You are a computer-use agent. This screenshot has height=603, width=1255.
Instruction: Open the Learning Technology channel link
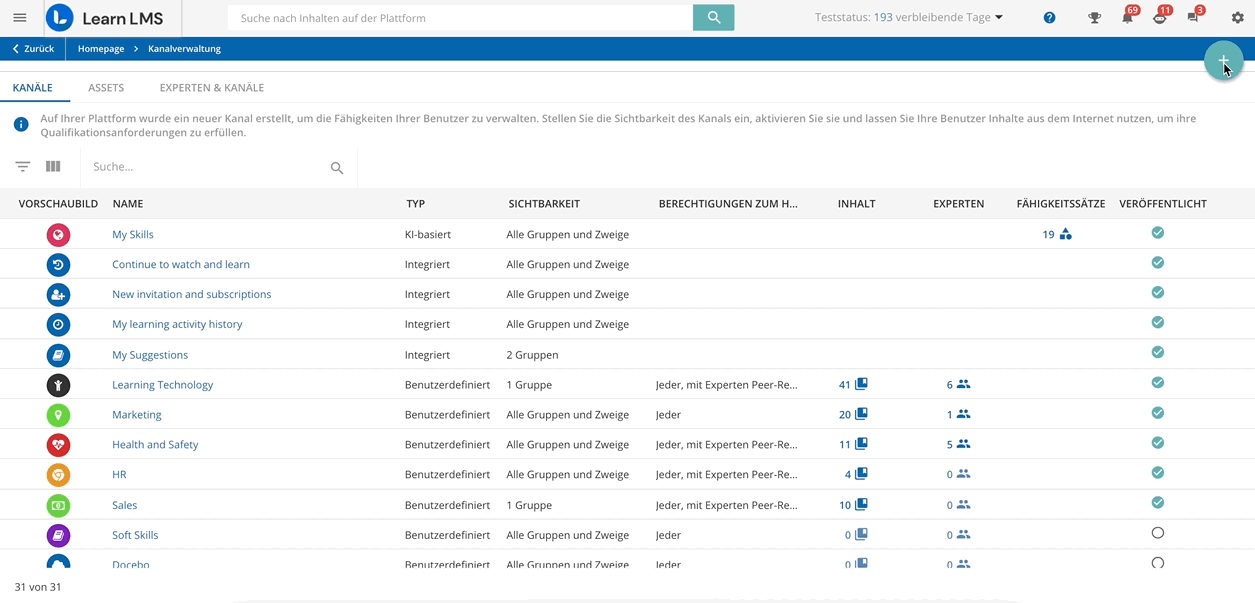click(162, 385)
